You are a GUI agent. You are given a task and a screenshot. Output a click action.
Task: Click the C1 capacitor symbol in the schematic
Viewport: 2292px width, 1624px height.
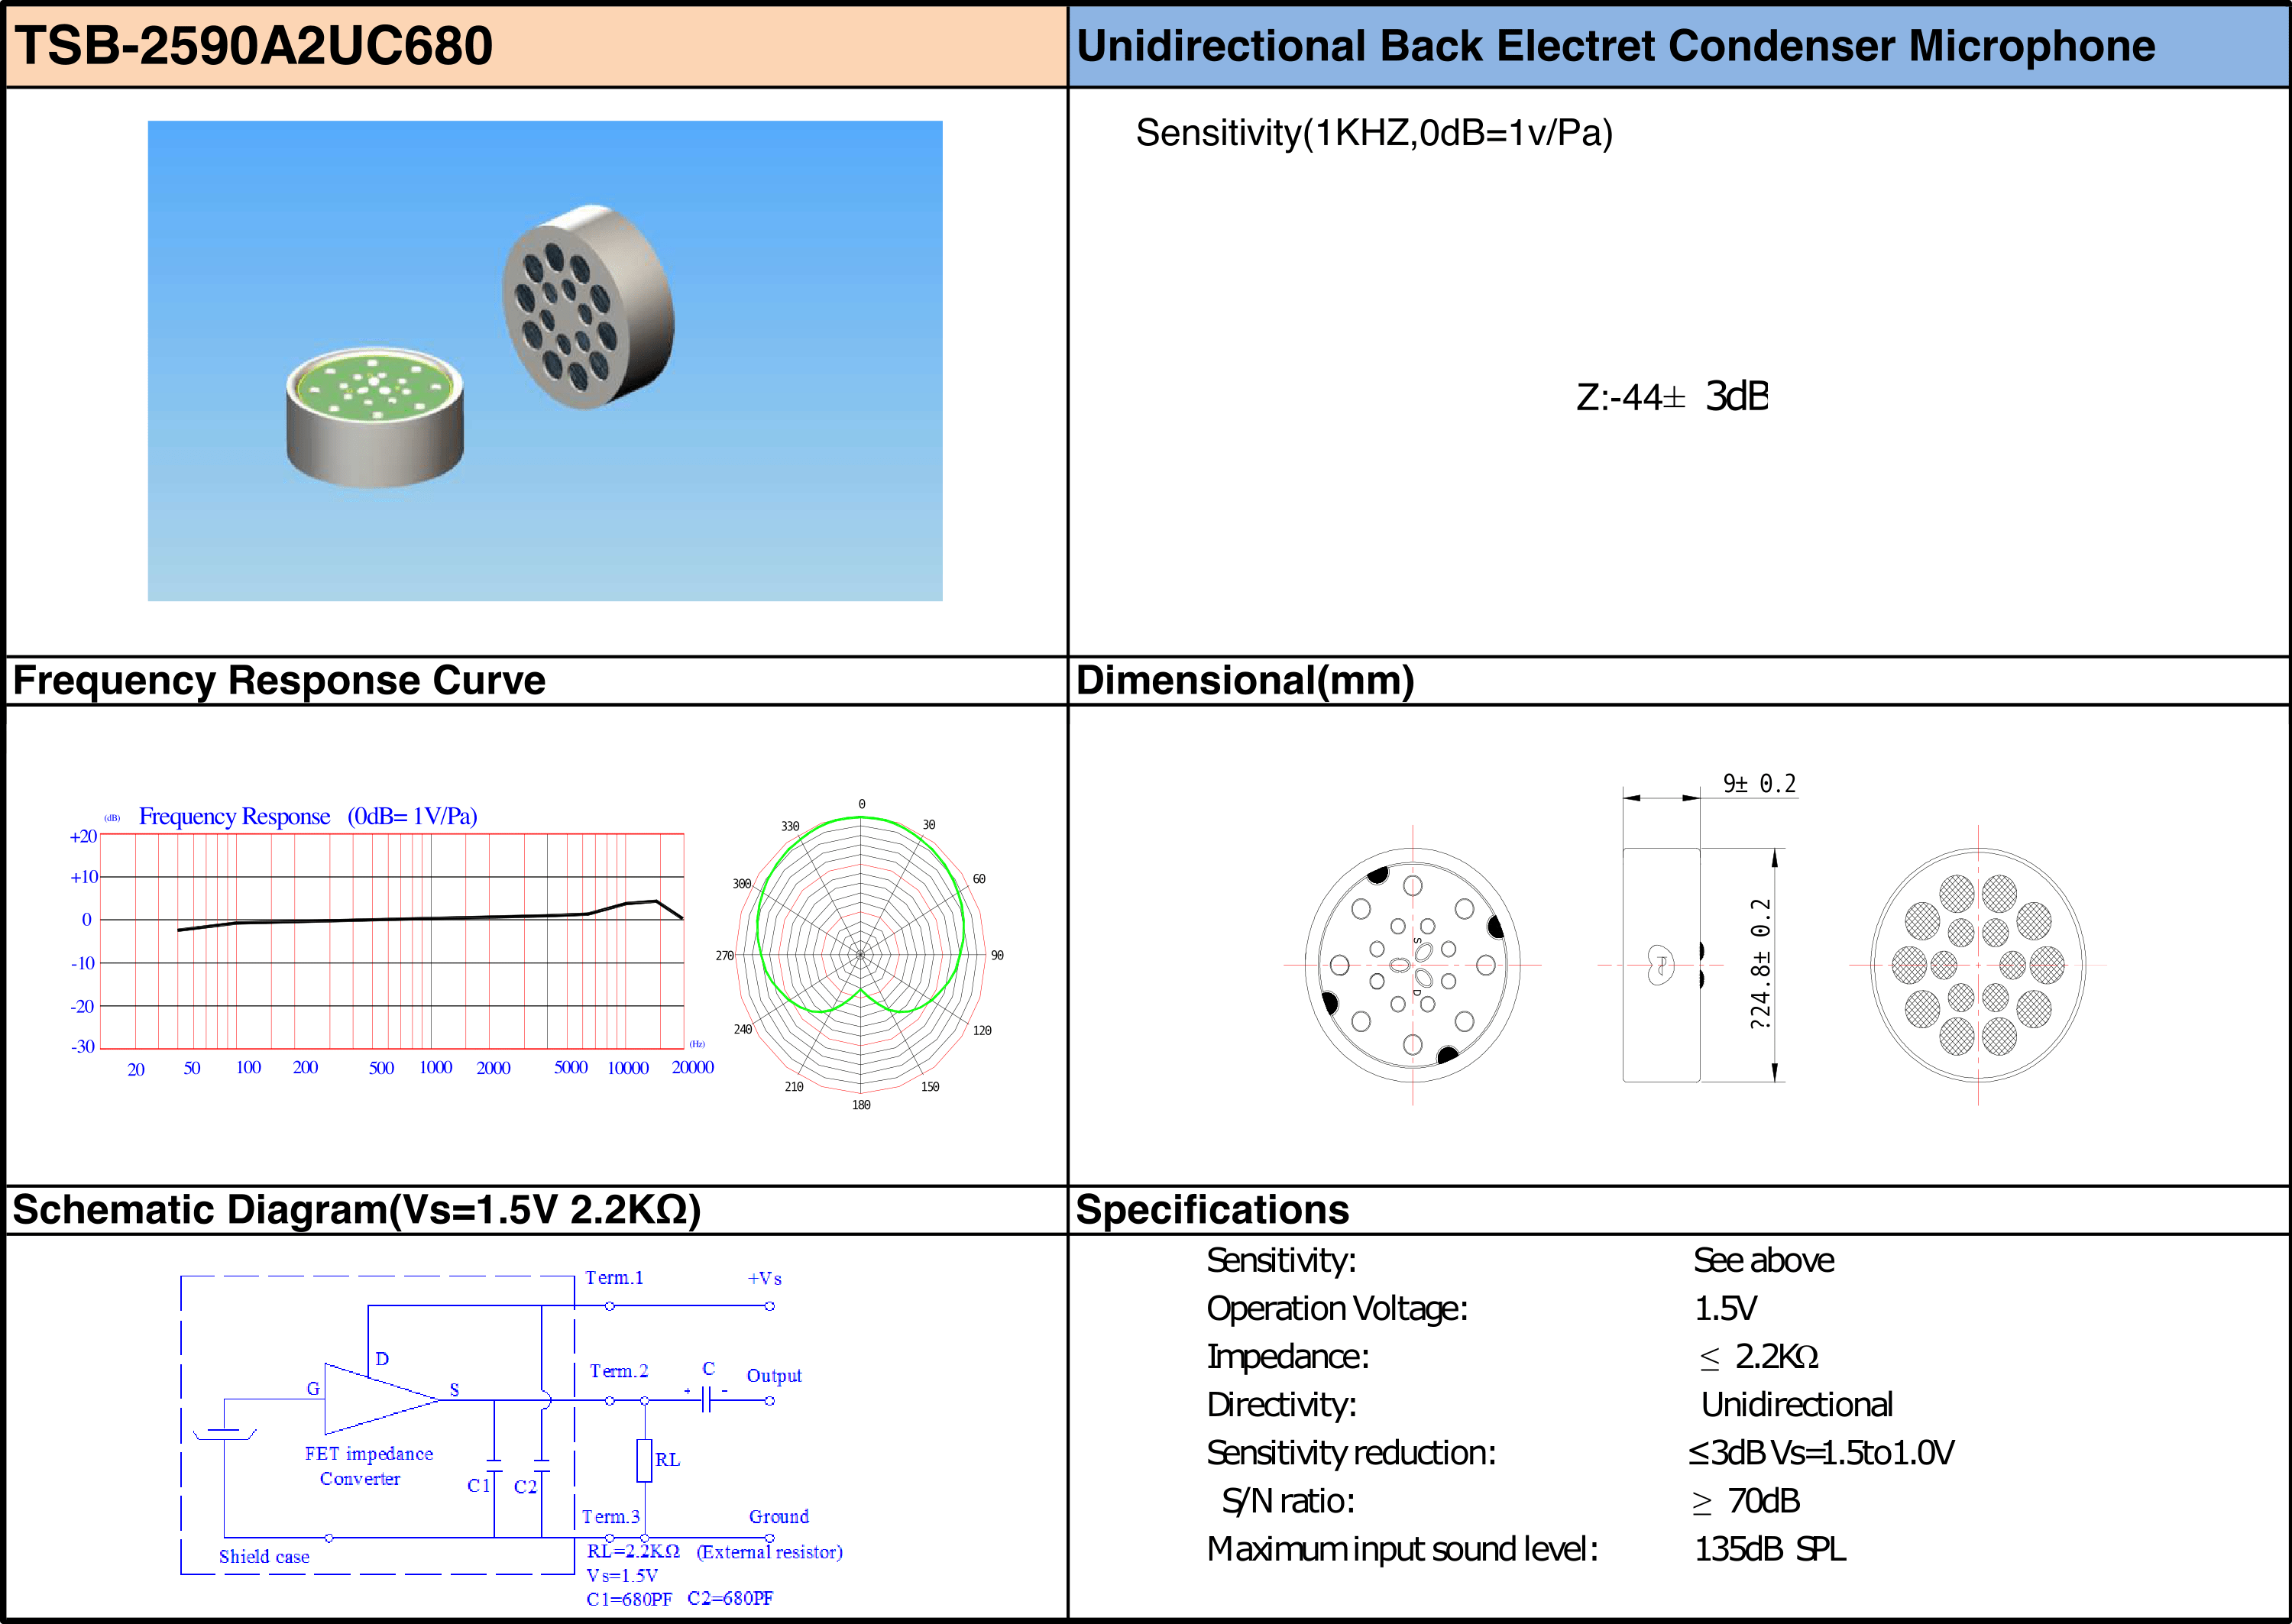click(x=494, y=1466)
